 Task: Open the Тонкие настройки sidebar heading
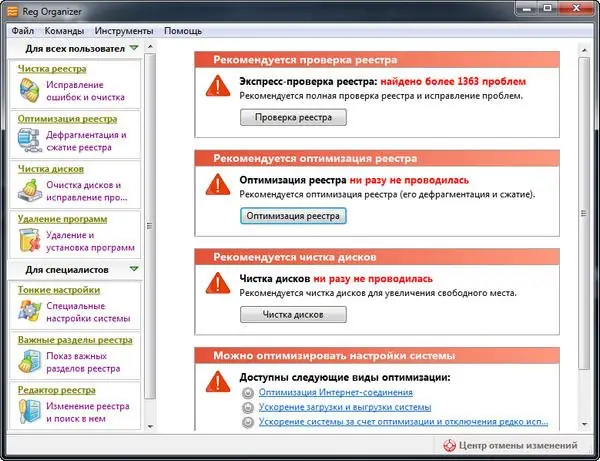coord(59,290)
